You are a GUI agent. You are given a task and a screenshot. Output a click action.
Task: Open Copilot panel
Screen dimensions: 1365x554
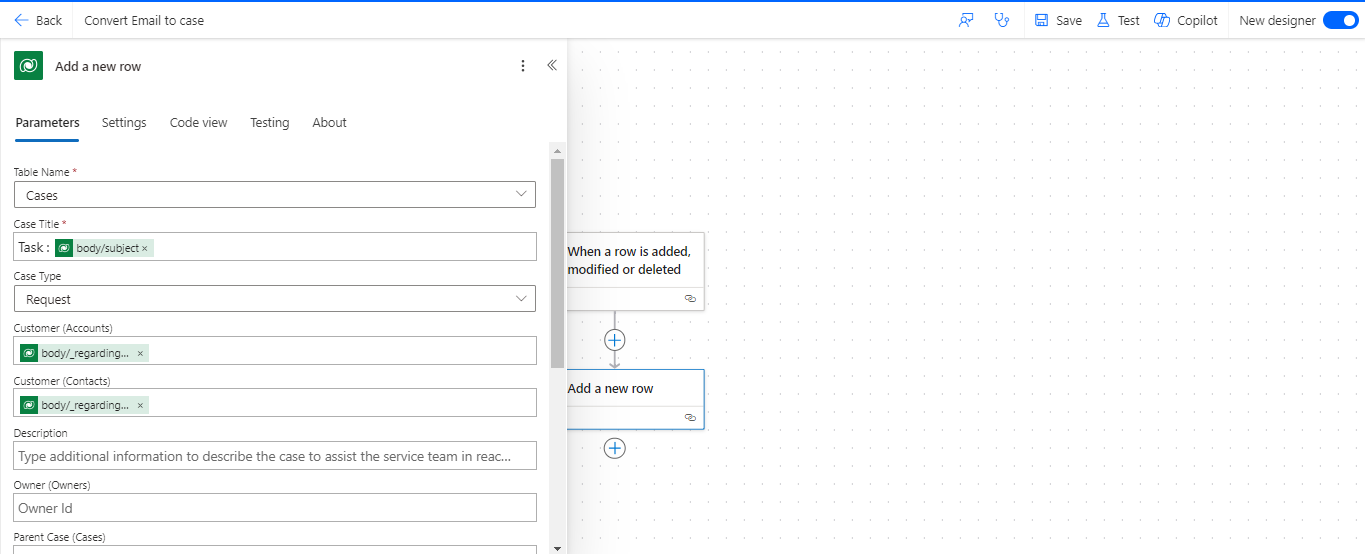pos(1186,20)
